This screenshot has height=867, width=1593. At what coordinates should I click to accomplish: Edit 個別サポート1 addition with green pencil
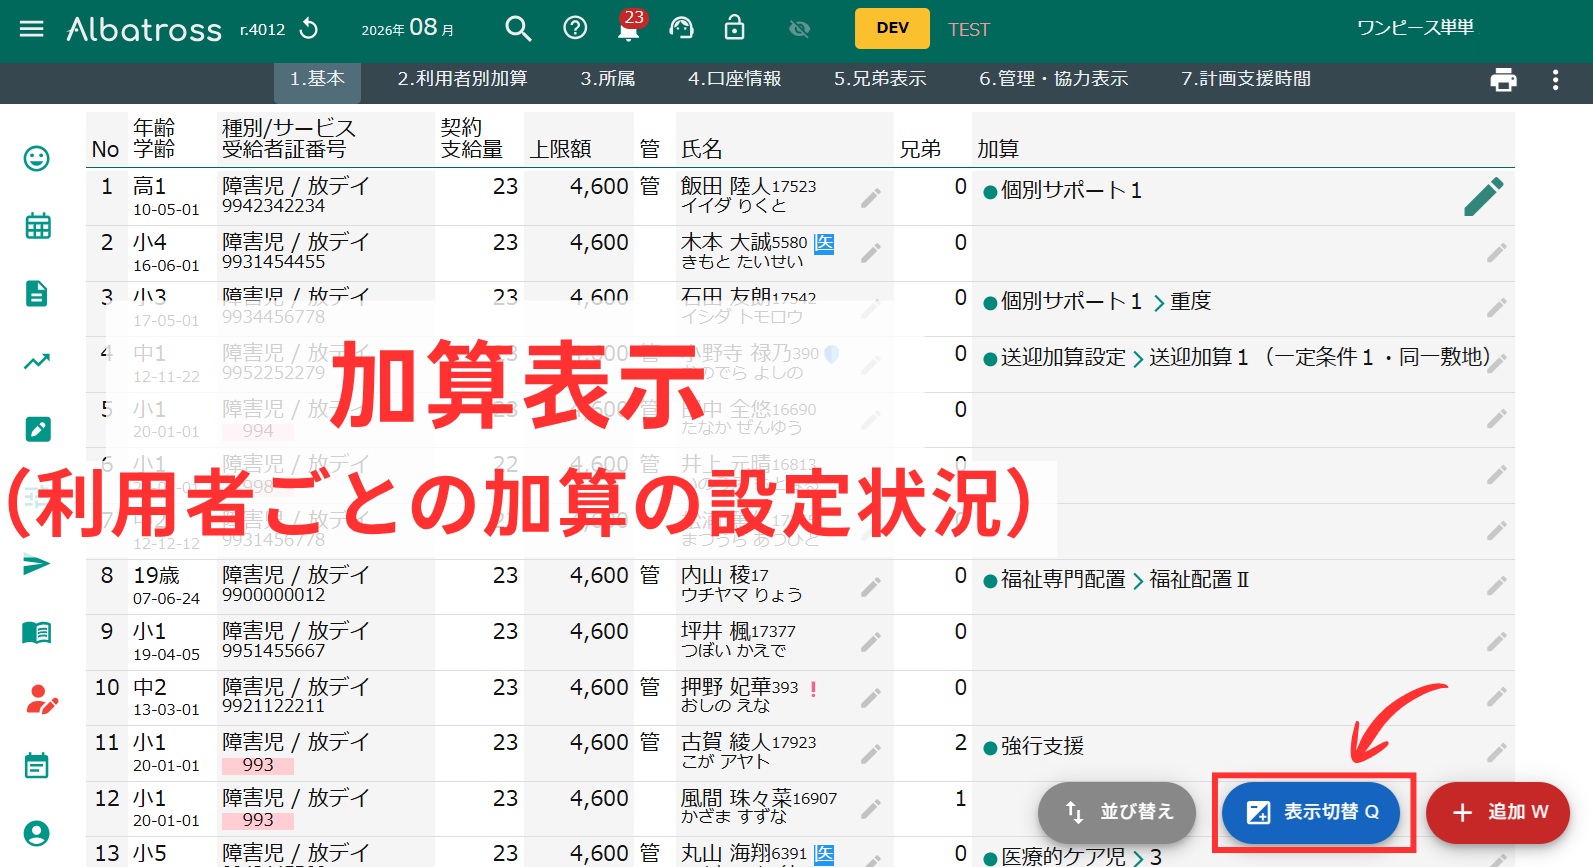point(1484,197)
